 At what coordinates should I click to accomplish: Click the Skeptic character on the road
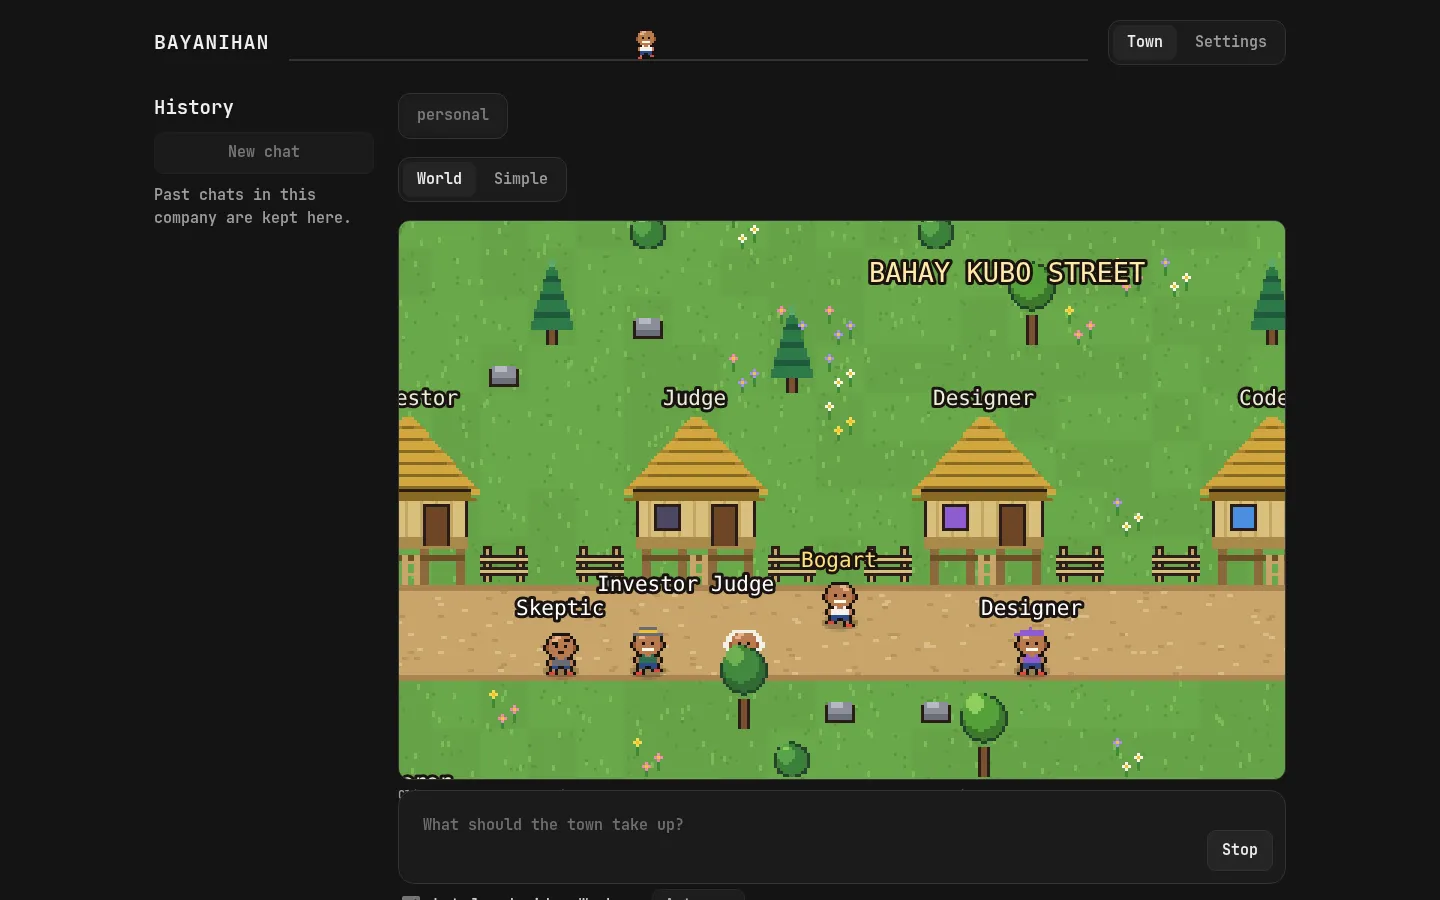[x=561, y=653]
